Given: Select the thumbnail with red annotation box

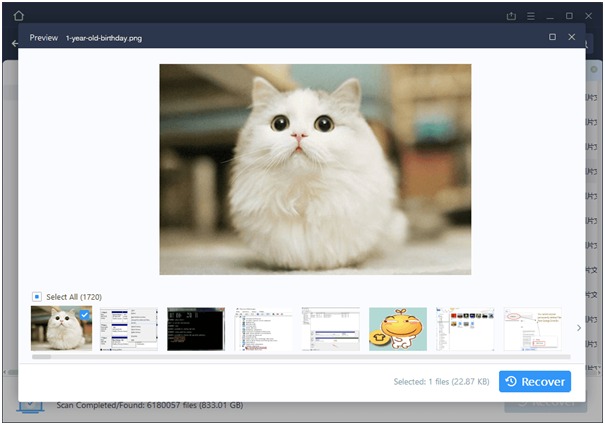Looking at the screenshot, I should coord(532,329).
